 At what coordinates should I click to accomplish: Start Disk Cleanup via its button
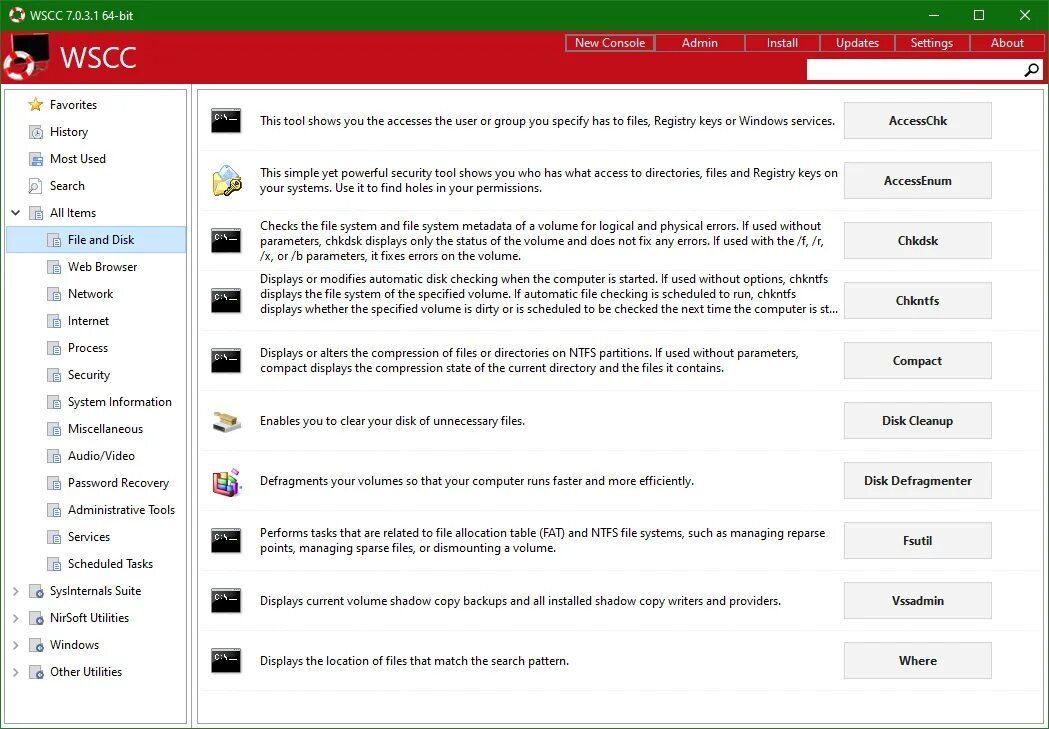coord(917,421)
